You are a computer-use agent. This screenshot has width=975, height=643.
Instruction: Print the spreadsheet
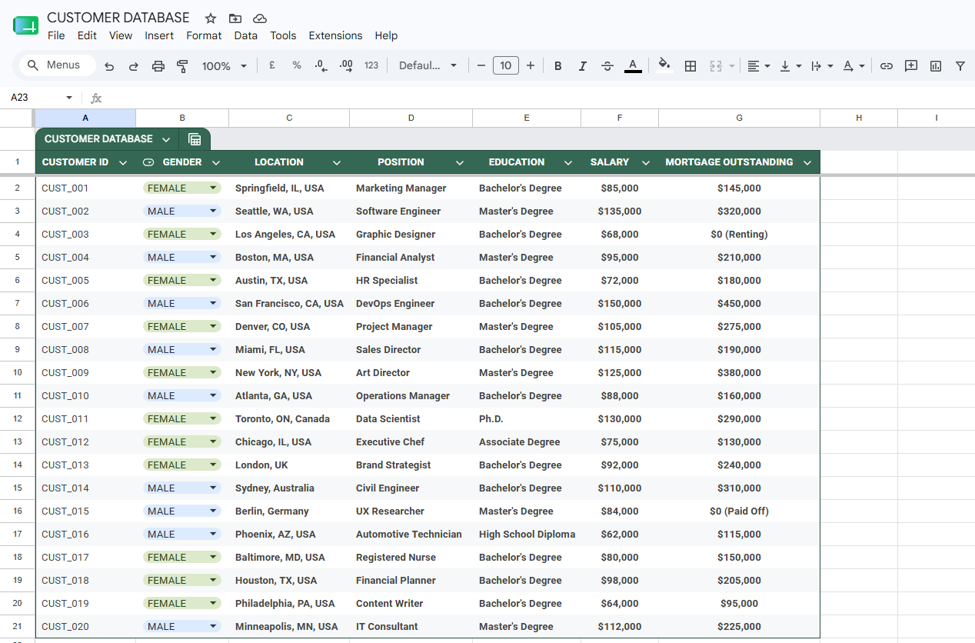(x=158, y=66)
